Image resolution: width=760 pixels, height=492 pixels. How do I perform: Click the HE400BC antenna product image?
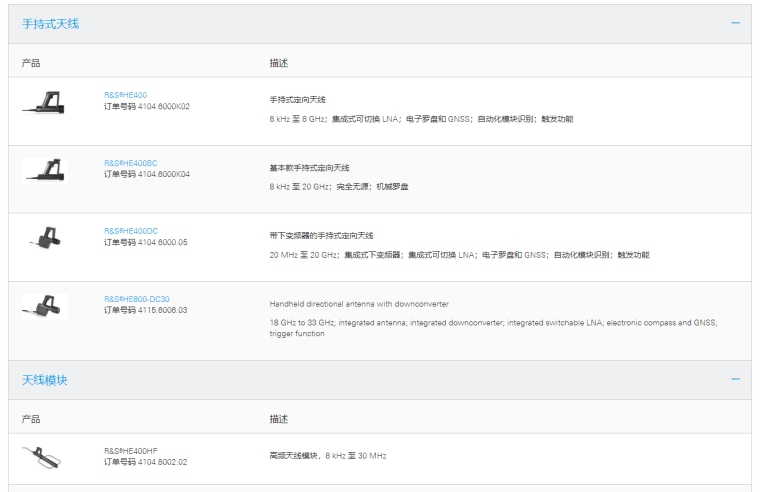tap(42, 169)
